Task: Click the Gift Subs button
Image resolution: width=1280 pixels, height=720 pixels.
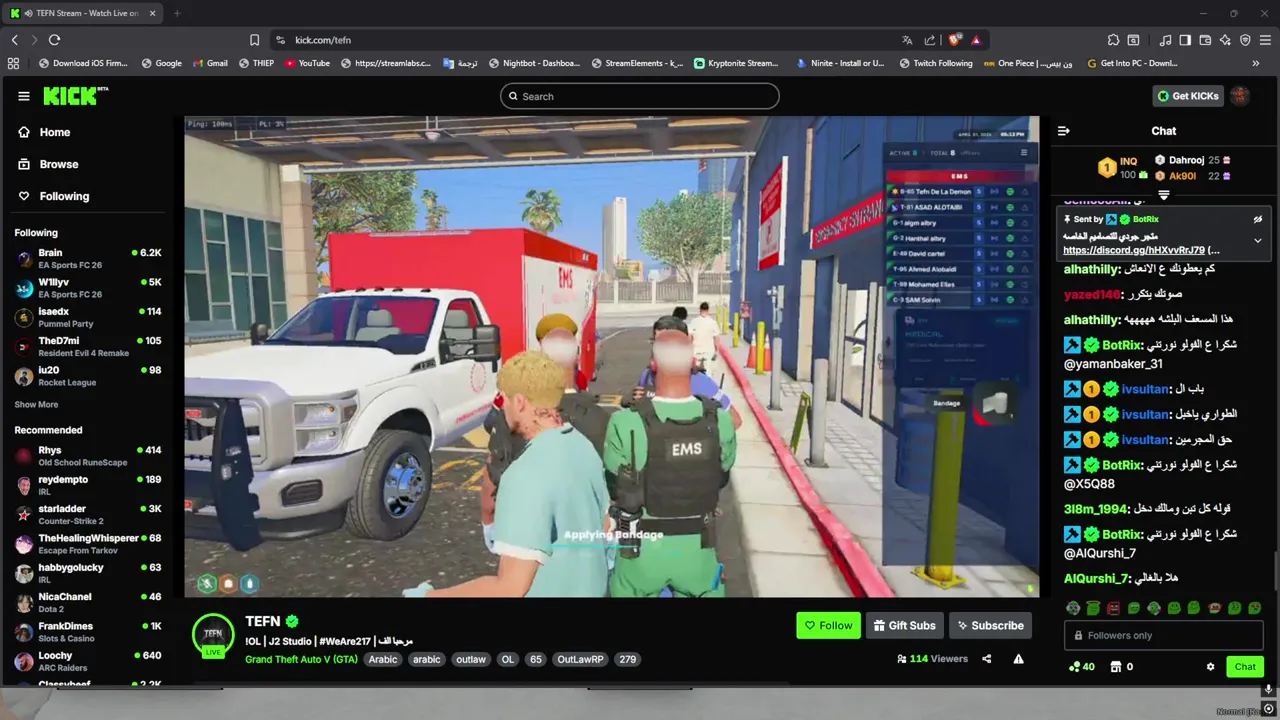Action: (x=905, y=626)
